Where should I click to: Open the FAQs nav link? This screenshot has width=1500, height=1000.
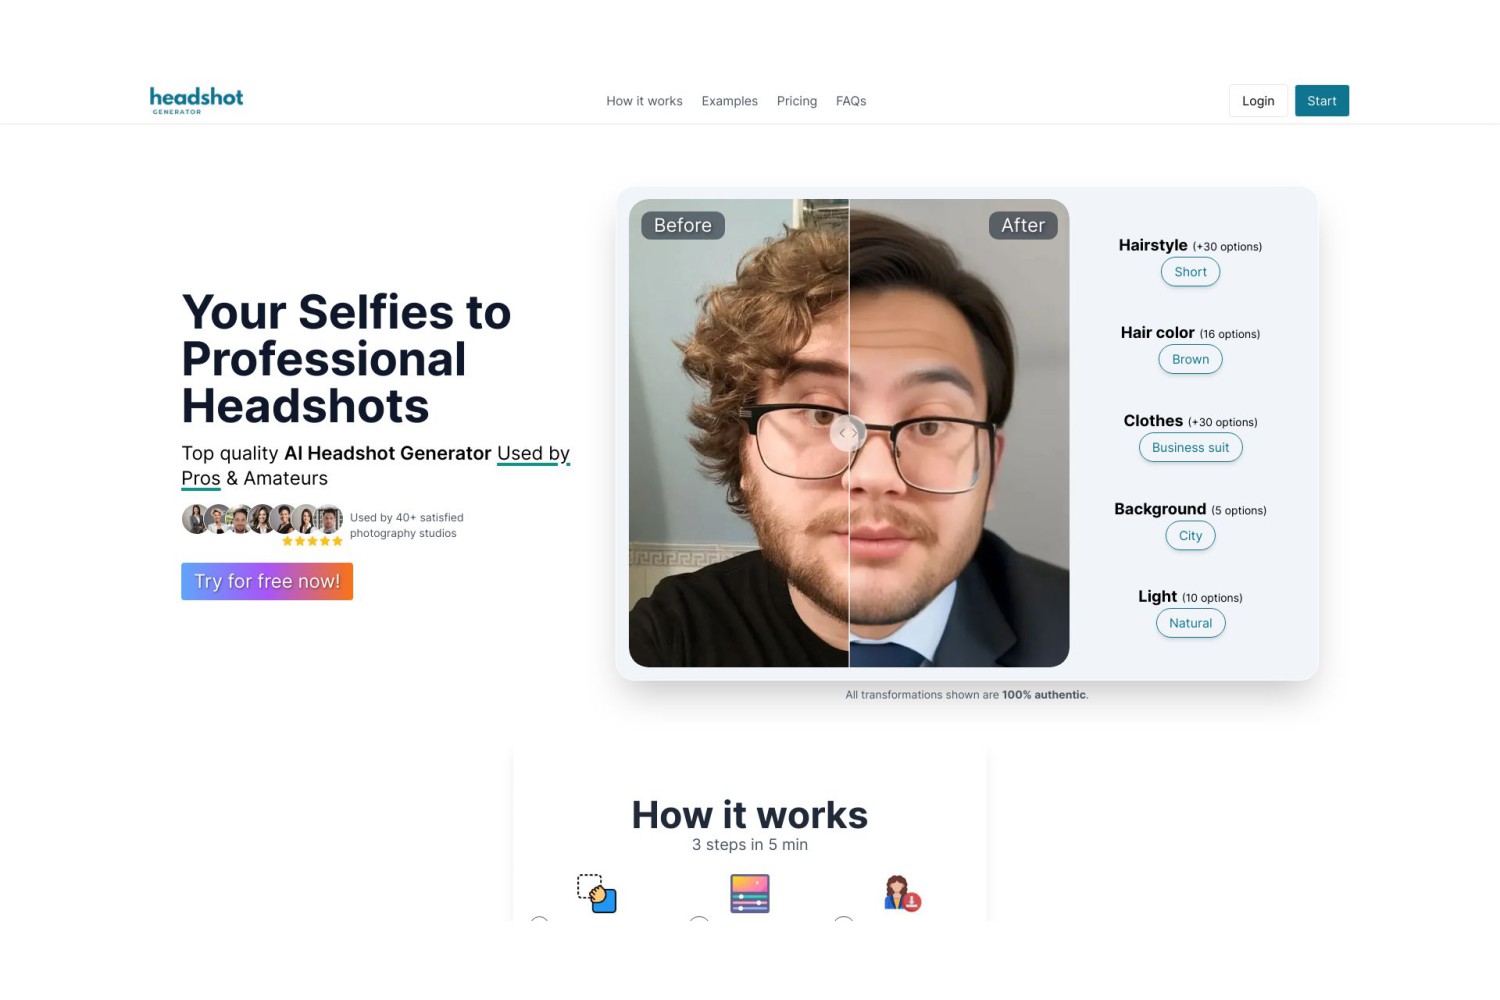(x=851, y=101)
